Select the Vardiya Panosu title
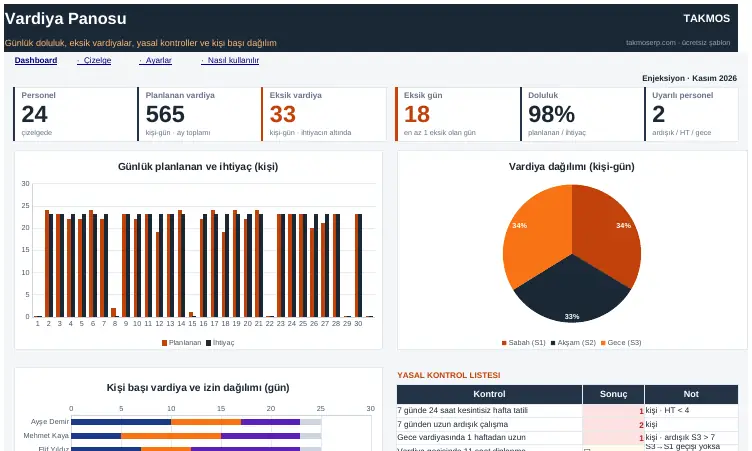 tap(66, 18)
